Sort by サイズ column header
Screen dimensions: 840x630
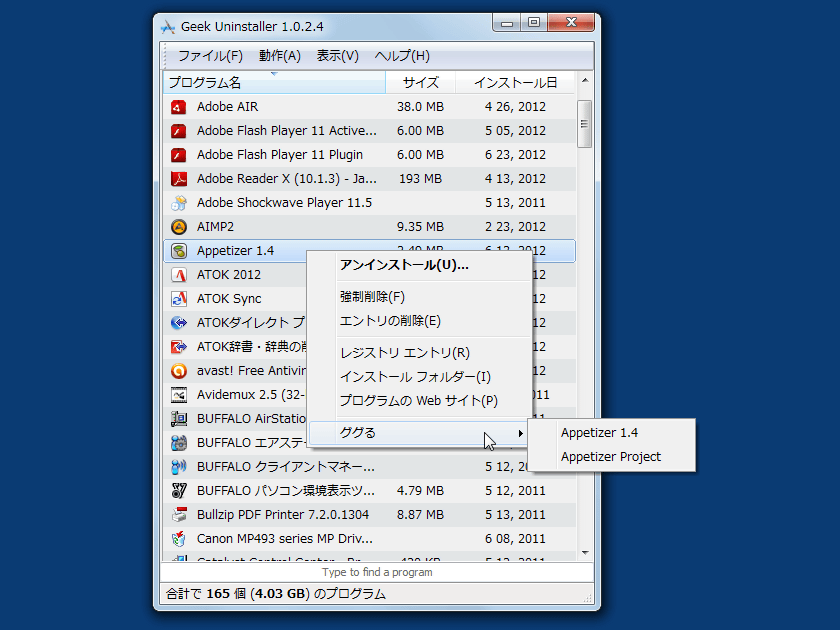(421, 82)
